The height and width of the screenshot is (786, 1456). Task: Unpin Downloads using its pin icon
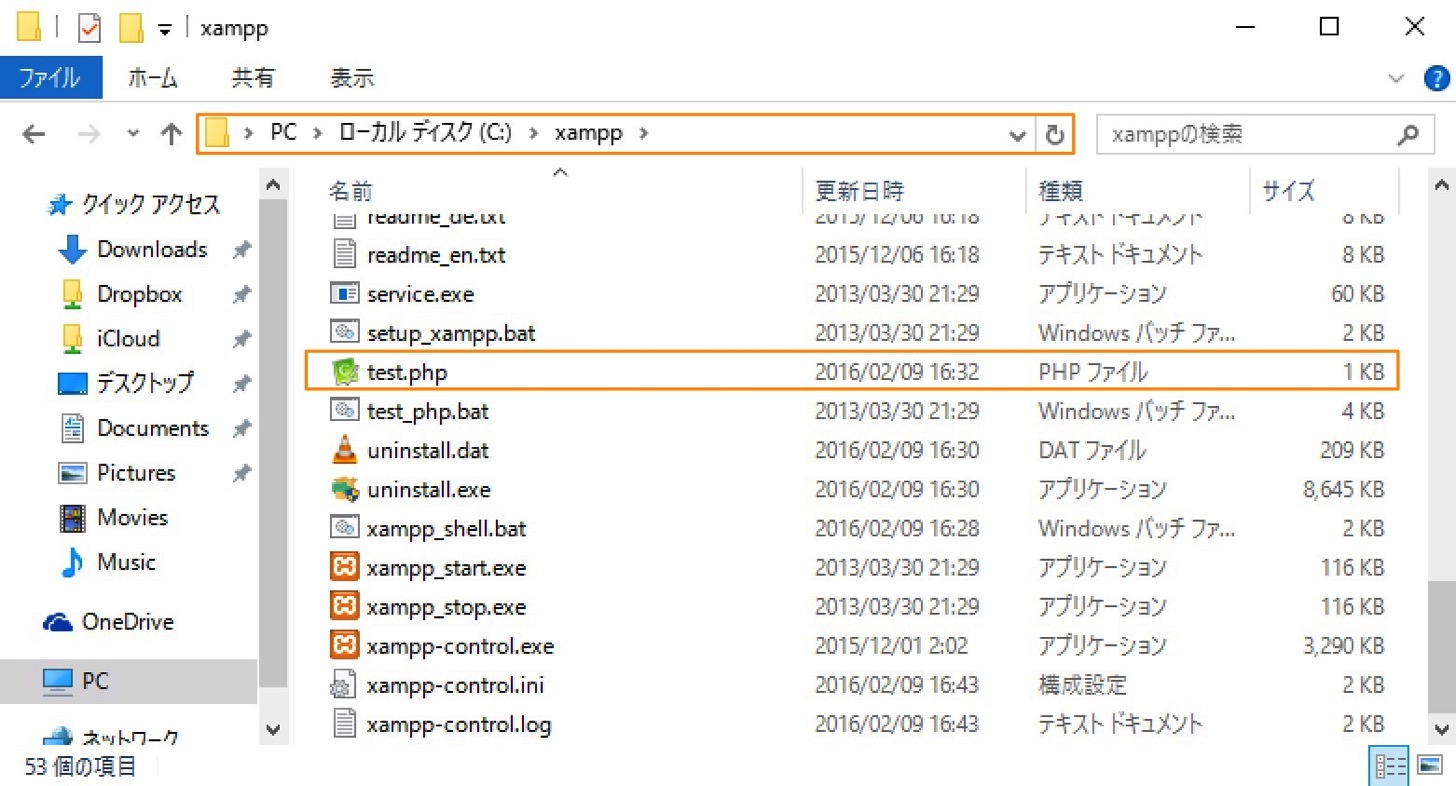241,250
